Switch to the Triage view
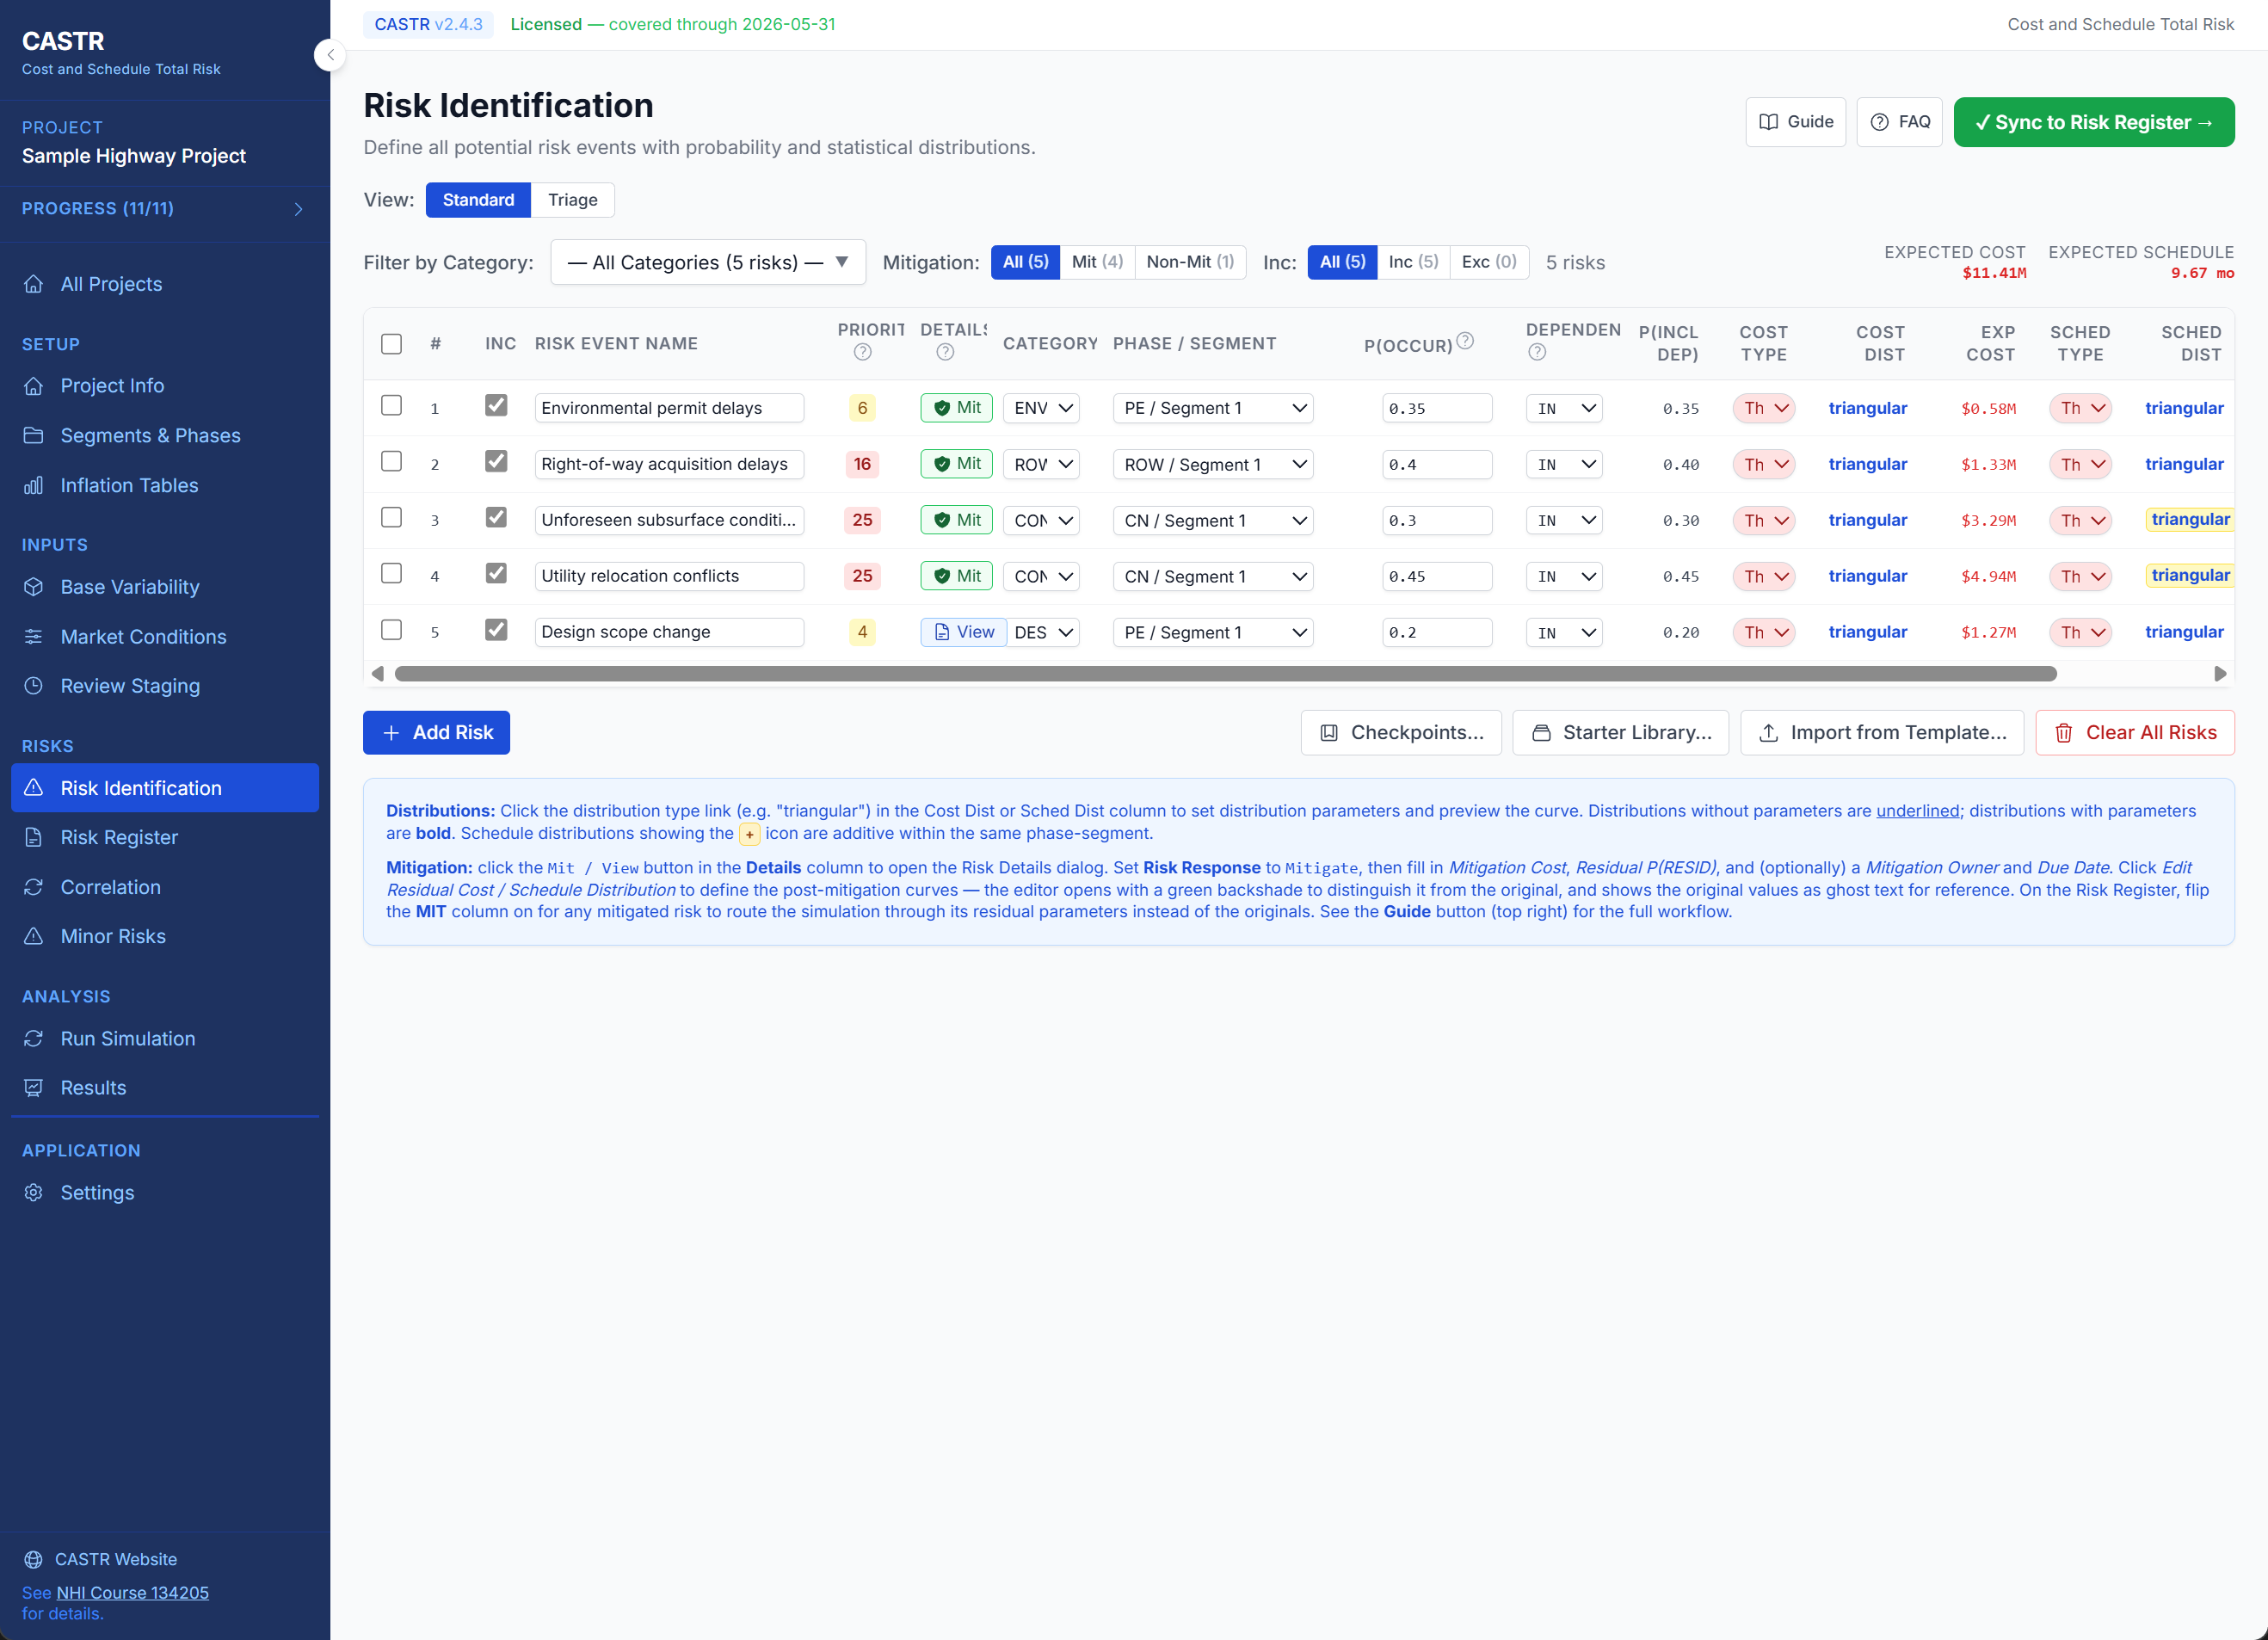This screenshot has width=2268, height=1640. tap(571, 199)
